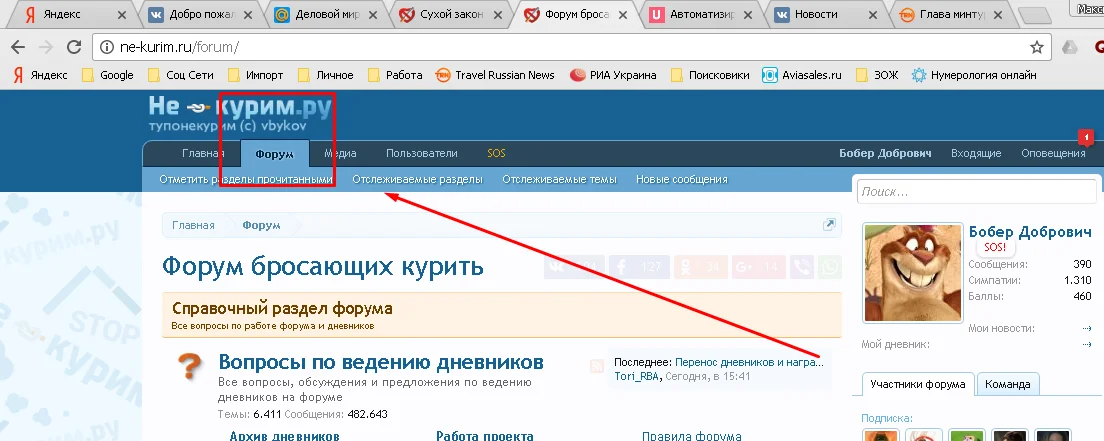
Task: Go back with the browser back arrow
Action: point(18,47)
